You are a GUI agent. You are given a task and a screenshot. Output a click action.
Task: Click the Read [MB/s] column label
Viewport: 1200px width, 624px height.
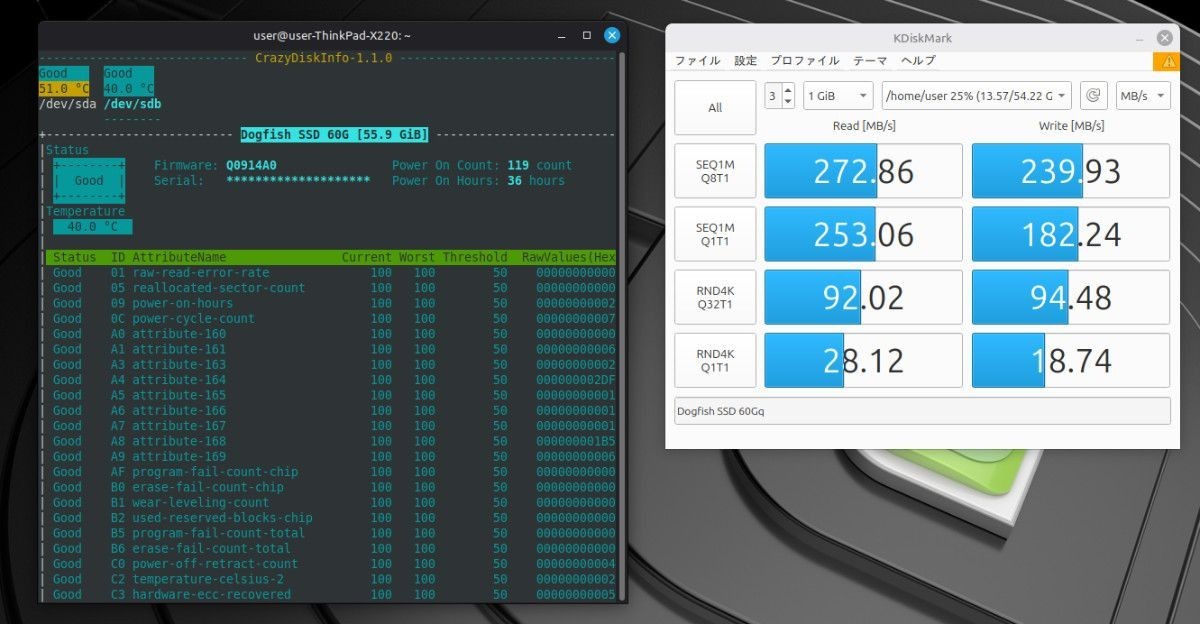864,125
